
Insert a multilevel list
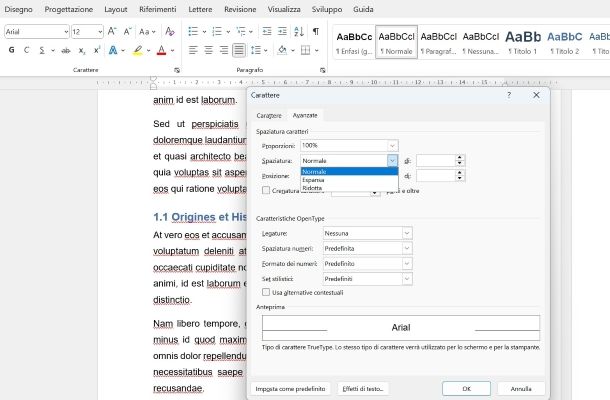[241, 32]
